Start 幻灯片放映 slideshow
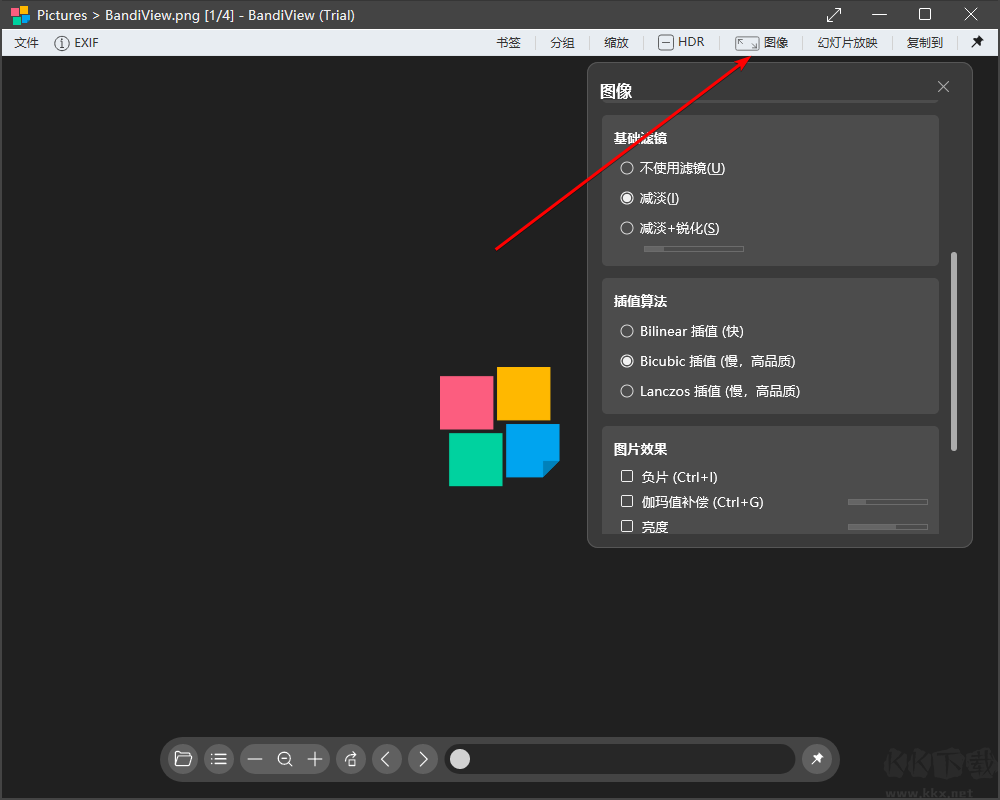The height and width of the screenshot is (800, 1000). 847,42
